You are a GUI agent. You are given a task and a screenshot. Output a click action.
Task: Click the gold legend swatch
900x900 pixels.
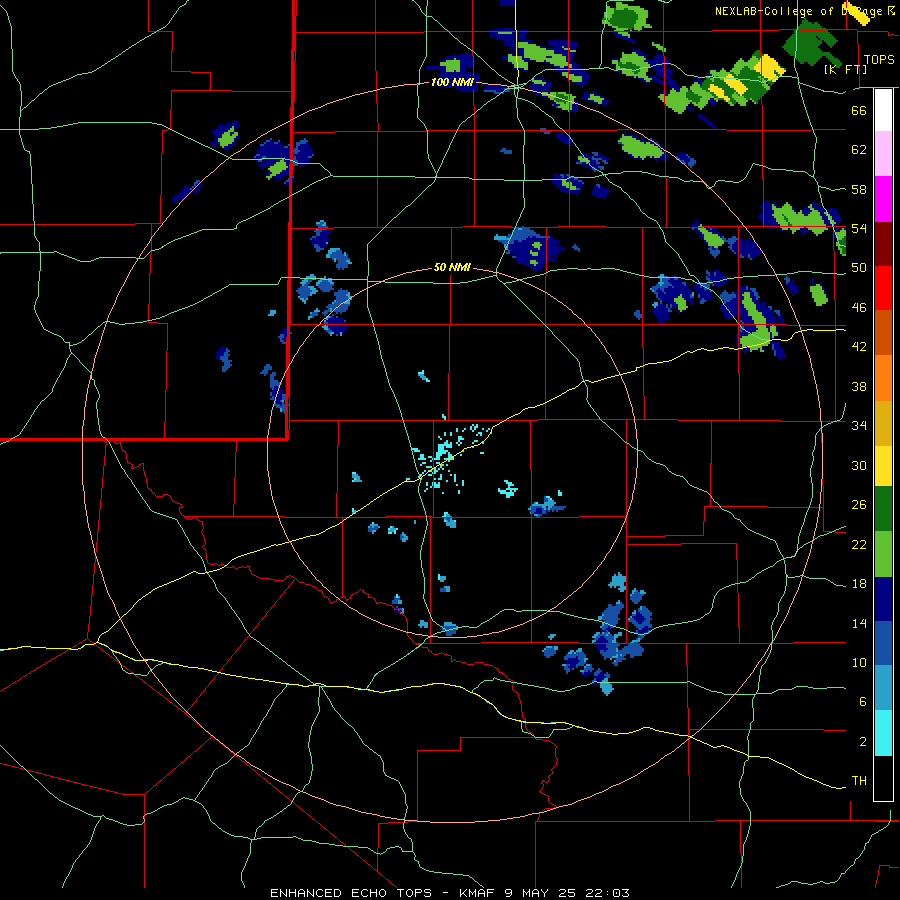[x=883, y=423]
